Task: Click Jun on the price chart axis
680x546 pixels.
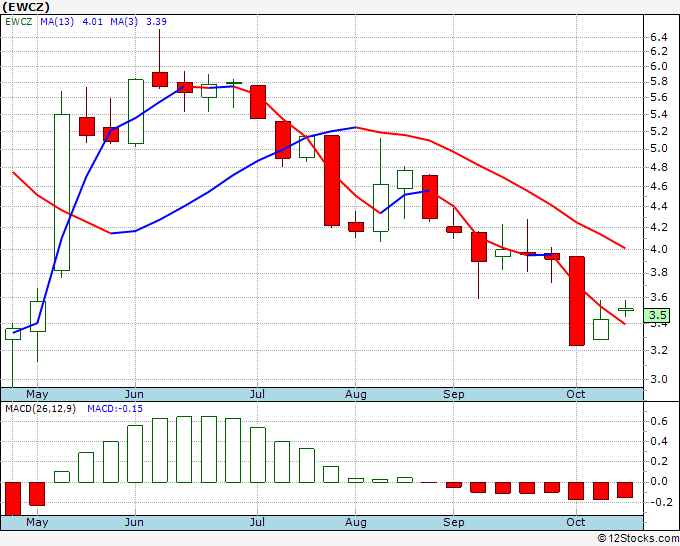Action: pyautogui.click(x=134, y=394)
